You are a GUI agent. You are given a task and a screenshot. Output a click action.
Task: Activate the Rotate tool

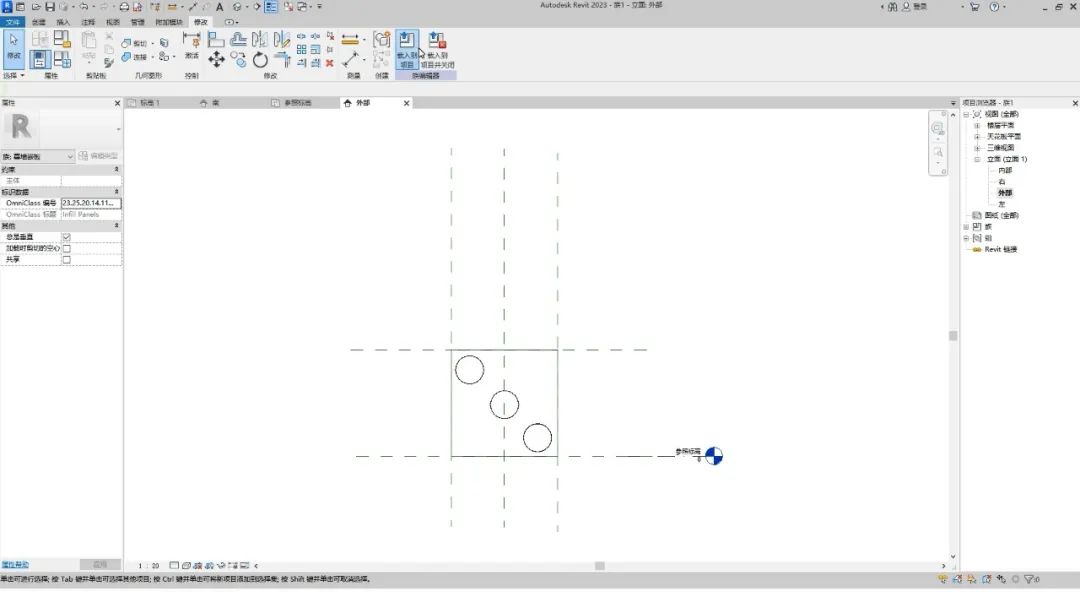(260, 60)
